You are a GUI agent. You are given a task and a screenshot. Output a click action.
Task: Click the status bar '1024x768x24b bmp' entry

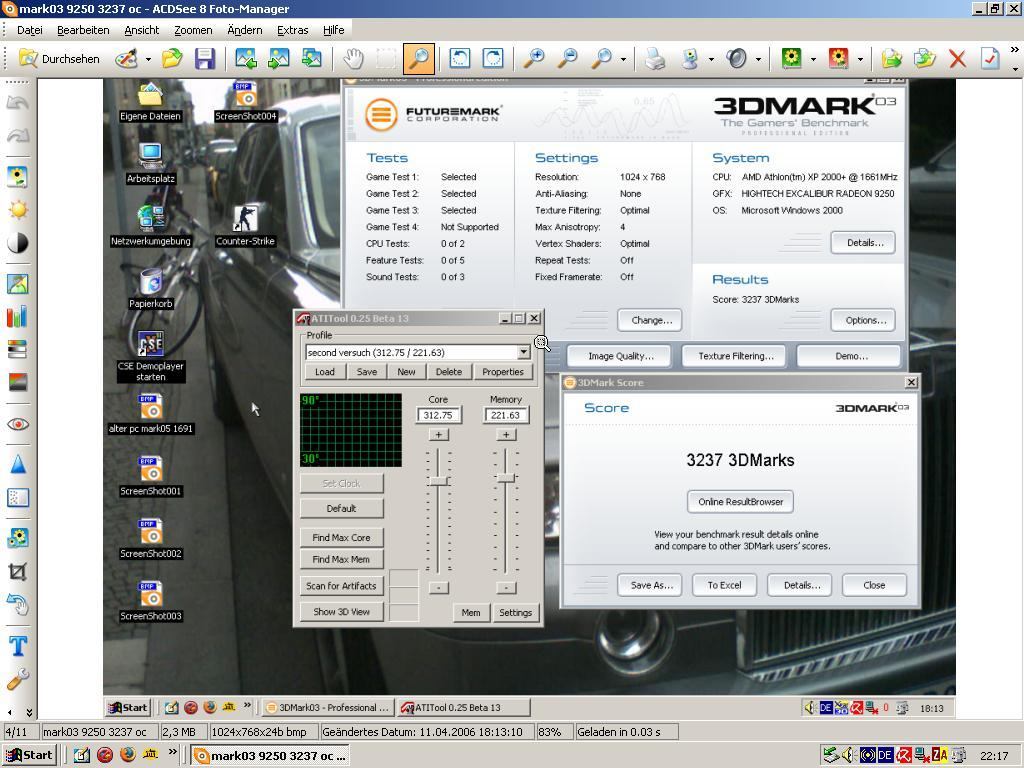pyautogui.click(x=264, y=732)
